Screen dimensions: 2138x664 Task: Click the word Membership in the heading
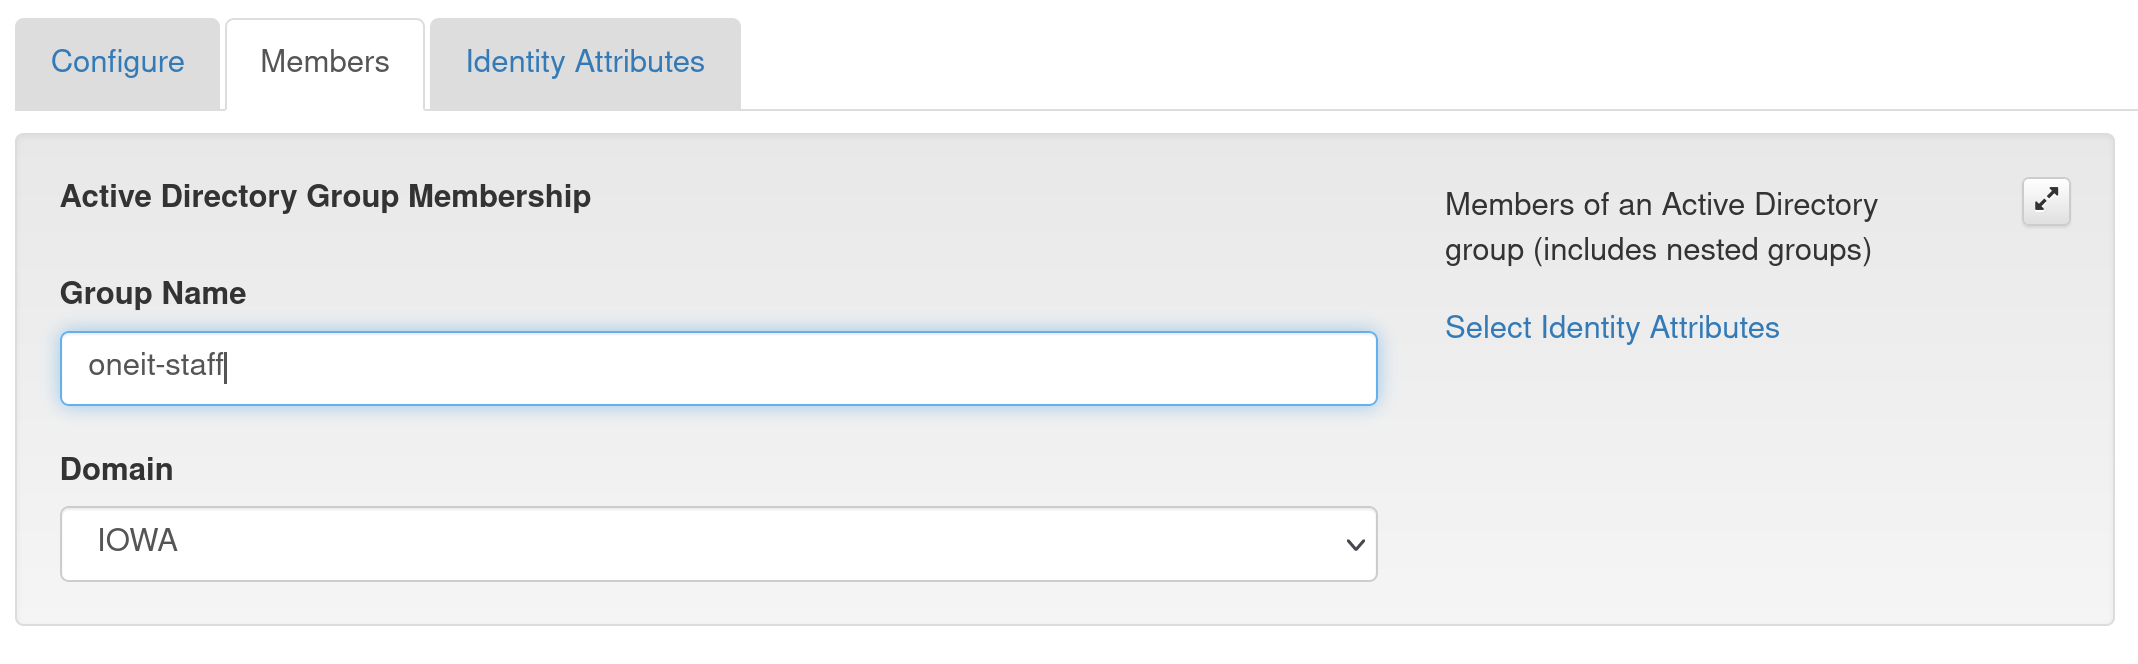499,196
